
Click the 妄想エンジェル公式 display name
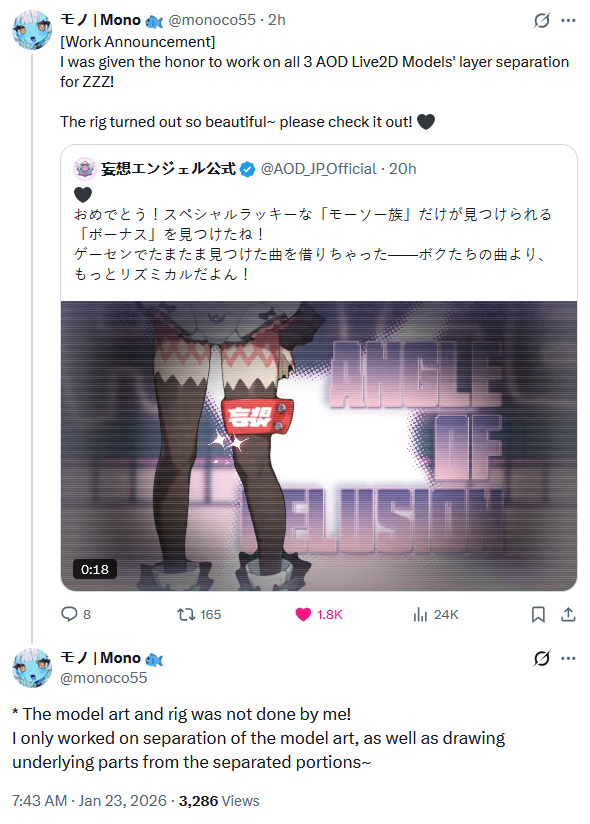pos(168,169)
